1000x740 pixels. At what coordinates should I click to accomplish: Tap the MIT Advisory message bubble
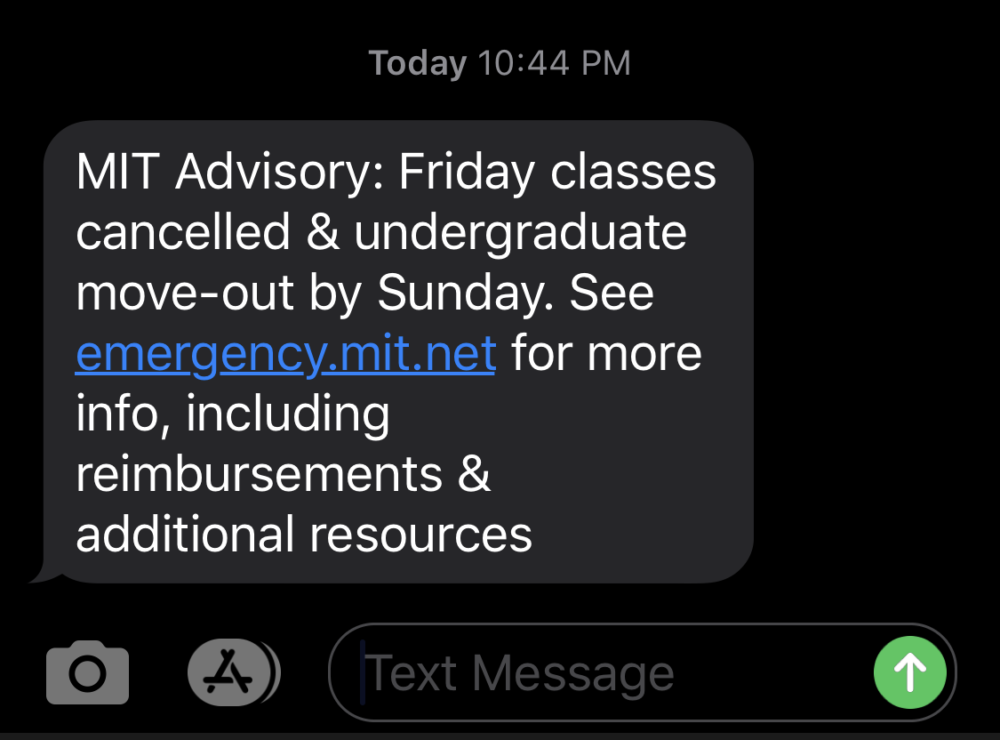tap(399, 352)
